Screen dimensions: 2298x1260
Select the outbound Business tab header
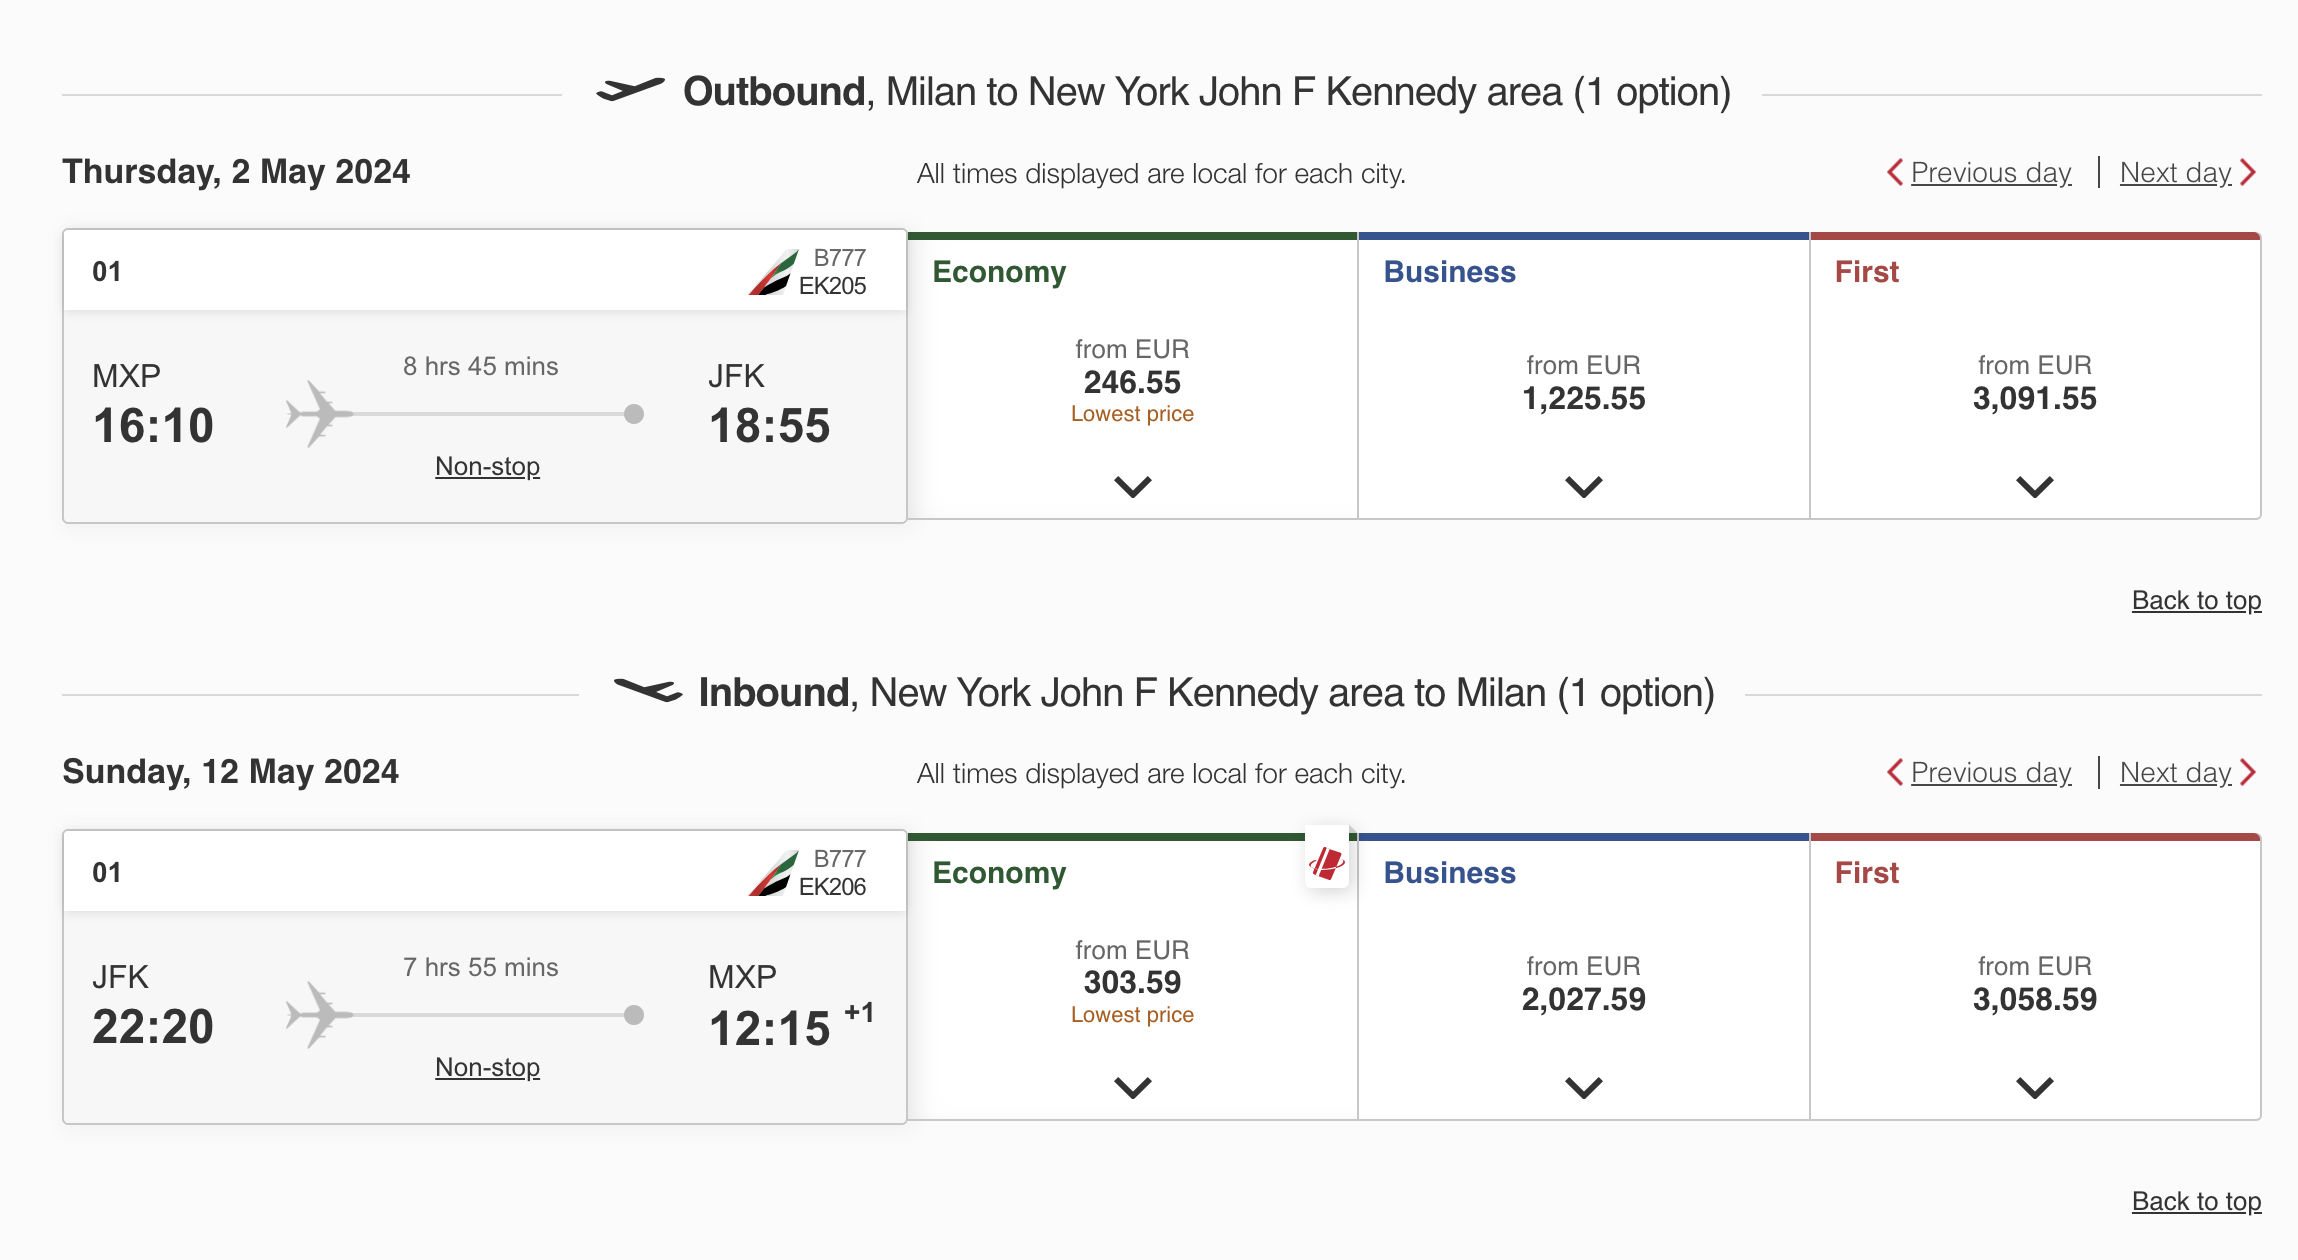[1449, 272]
